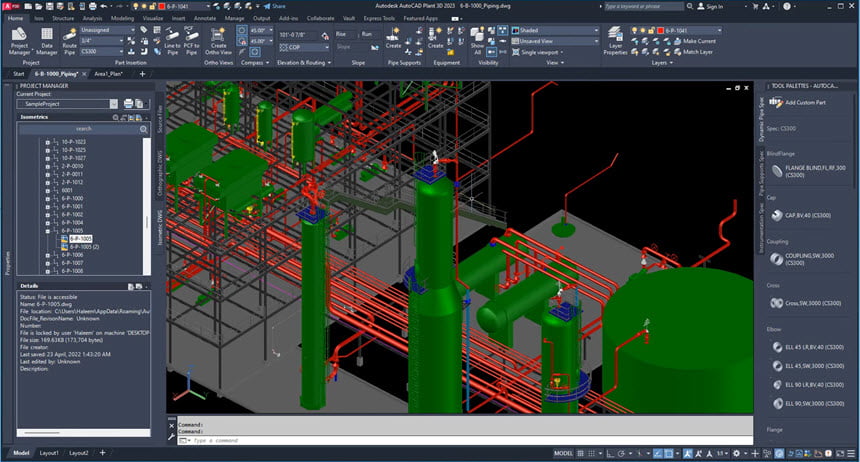Click the red layer color swatch in Layers panel
The image size is (860, 462).
(x=660, y=30)
